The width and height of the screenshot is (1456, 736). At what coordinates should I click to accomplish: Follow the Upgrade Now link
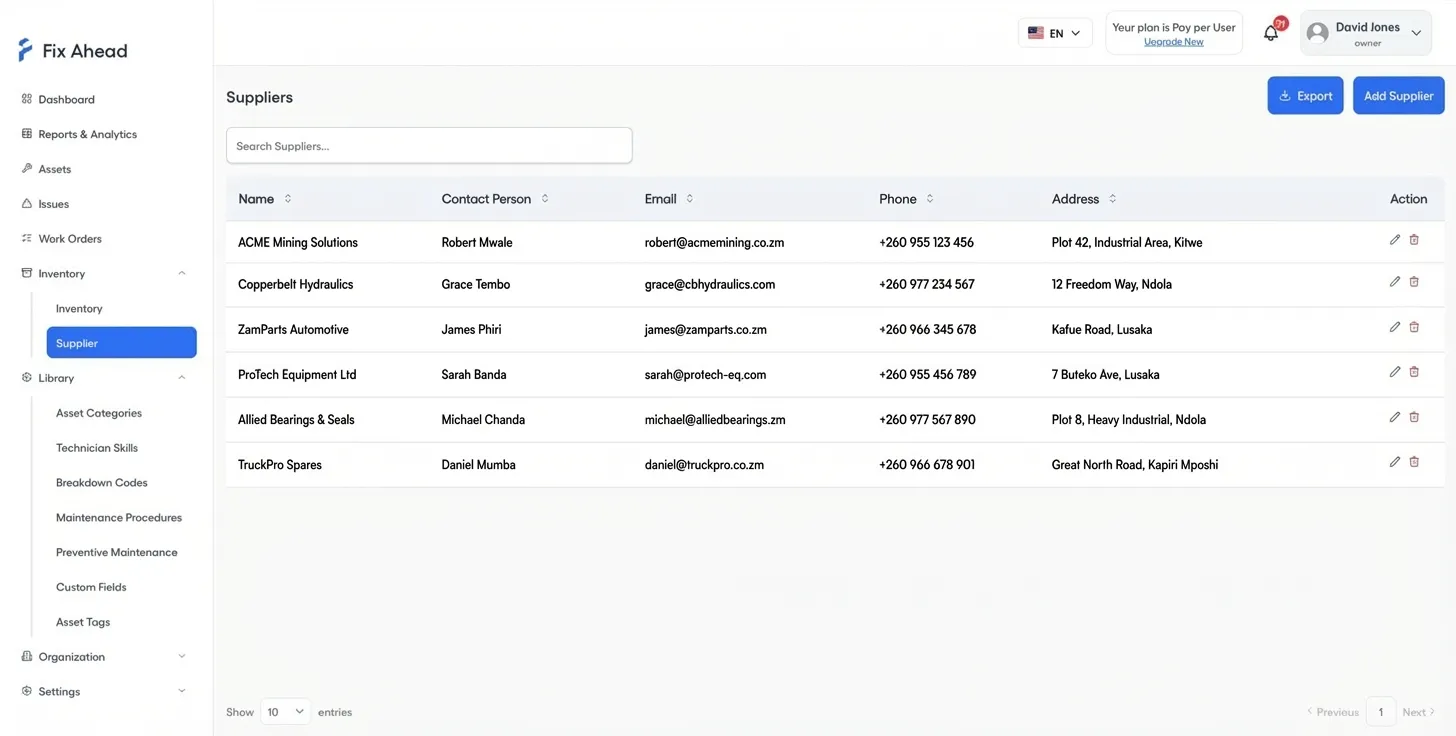coord(1173,41)
